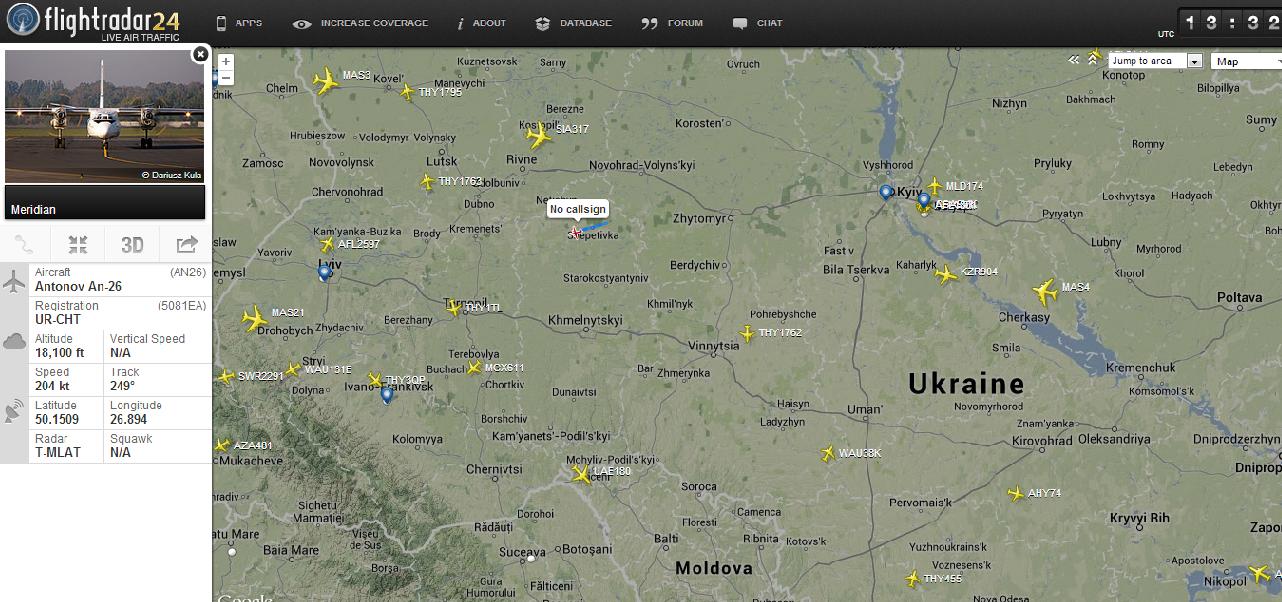Zoom in the map with plus button
The width and height of the screenshot is (1282, 602).
click(x=226, y=62)
